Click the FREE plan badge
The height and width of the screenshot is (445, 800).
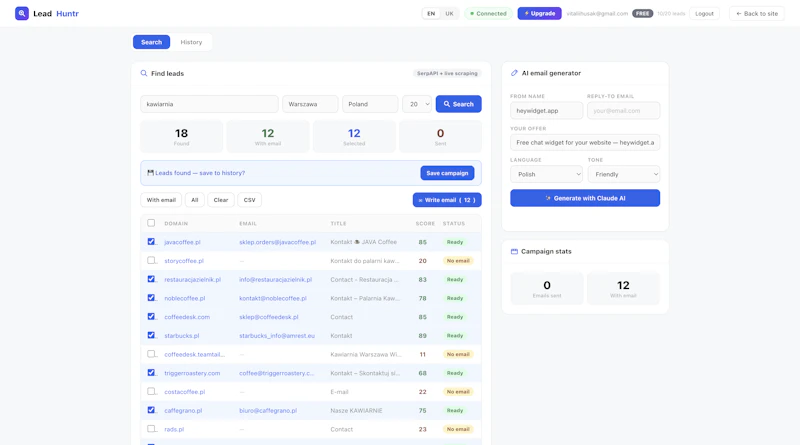642,14
